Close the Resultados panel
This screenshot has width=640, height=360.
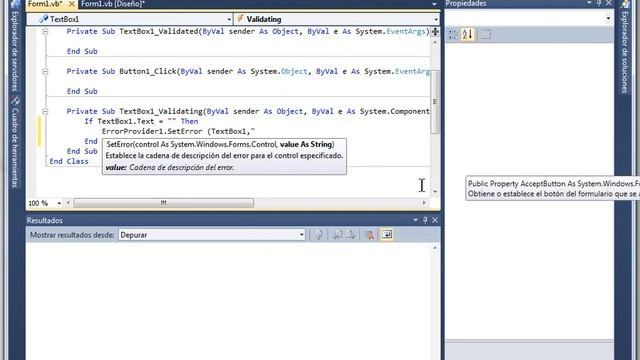435,220
